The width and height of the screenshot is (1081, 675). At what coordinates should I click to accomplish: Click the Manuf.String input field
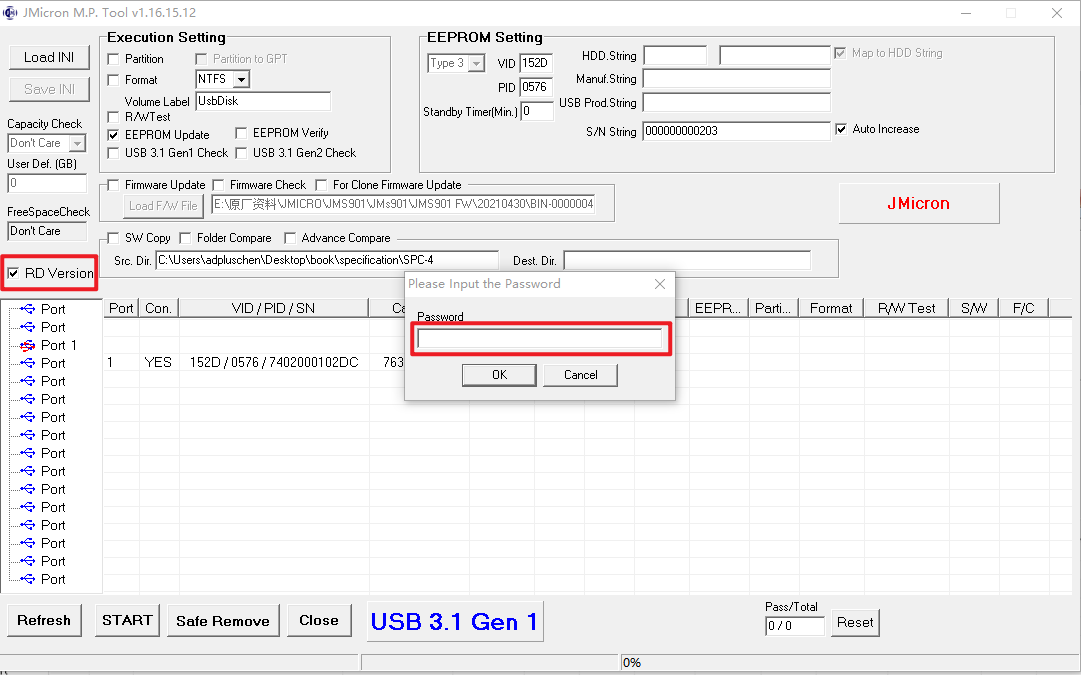(736, 79)
